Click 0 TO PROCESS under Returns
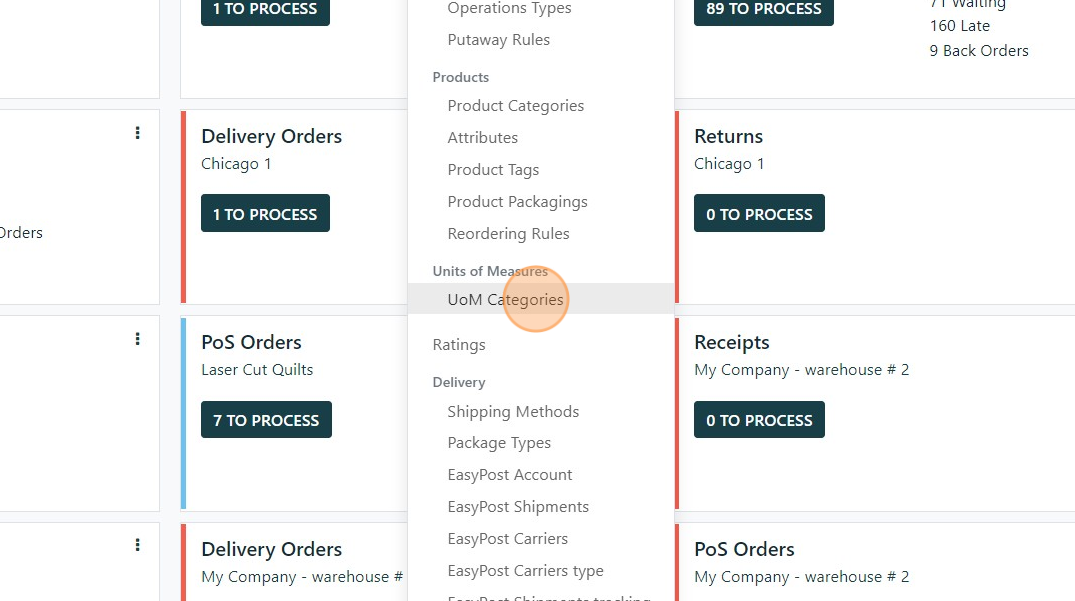 tap(759, 214)
